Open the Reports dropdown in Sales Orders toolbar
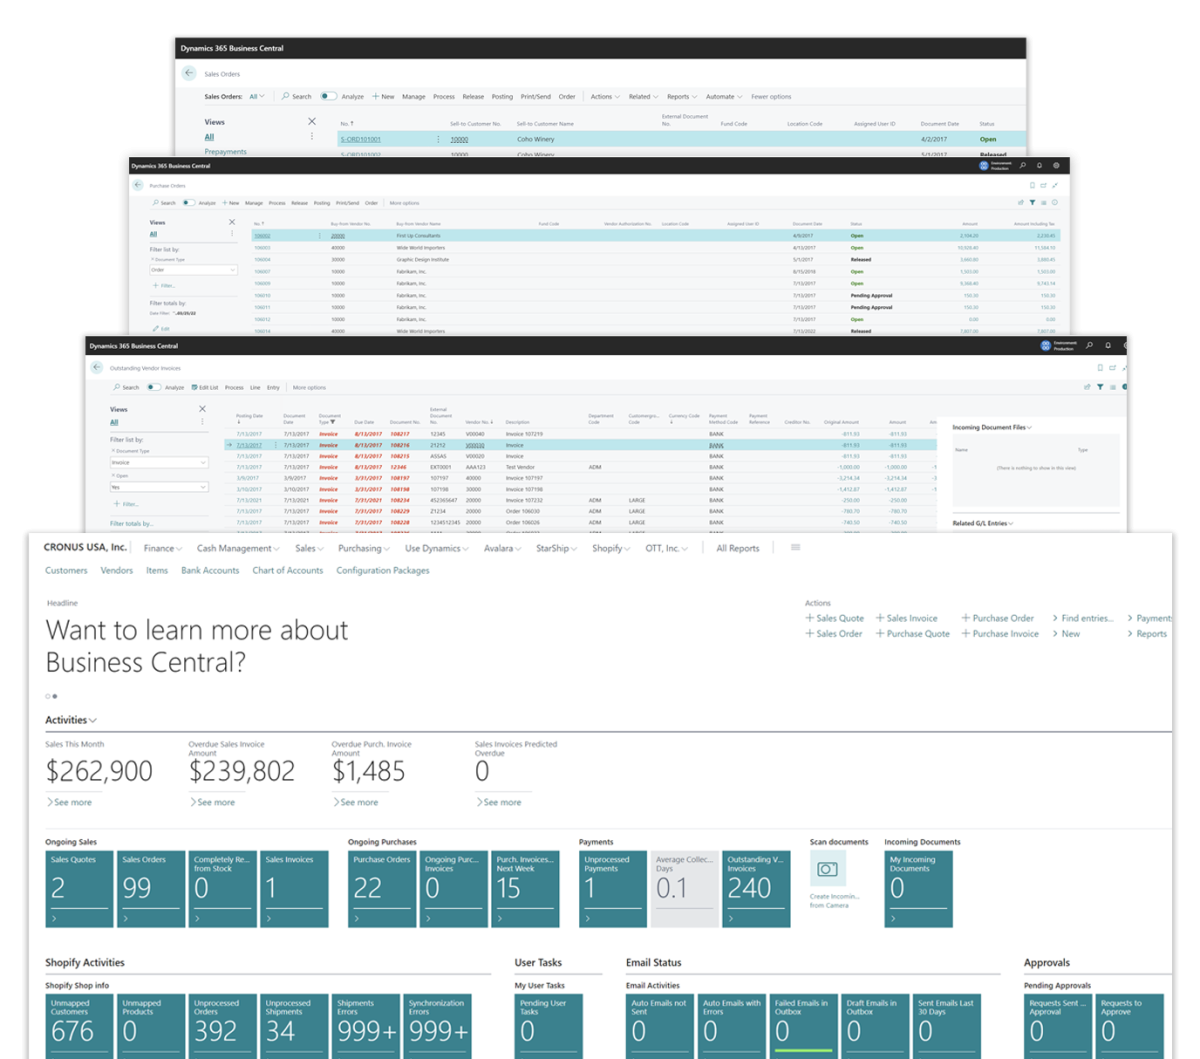The height and width of the screenshot is (1059, 1200). 682,97
